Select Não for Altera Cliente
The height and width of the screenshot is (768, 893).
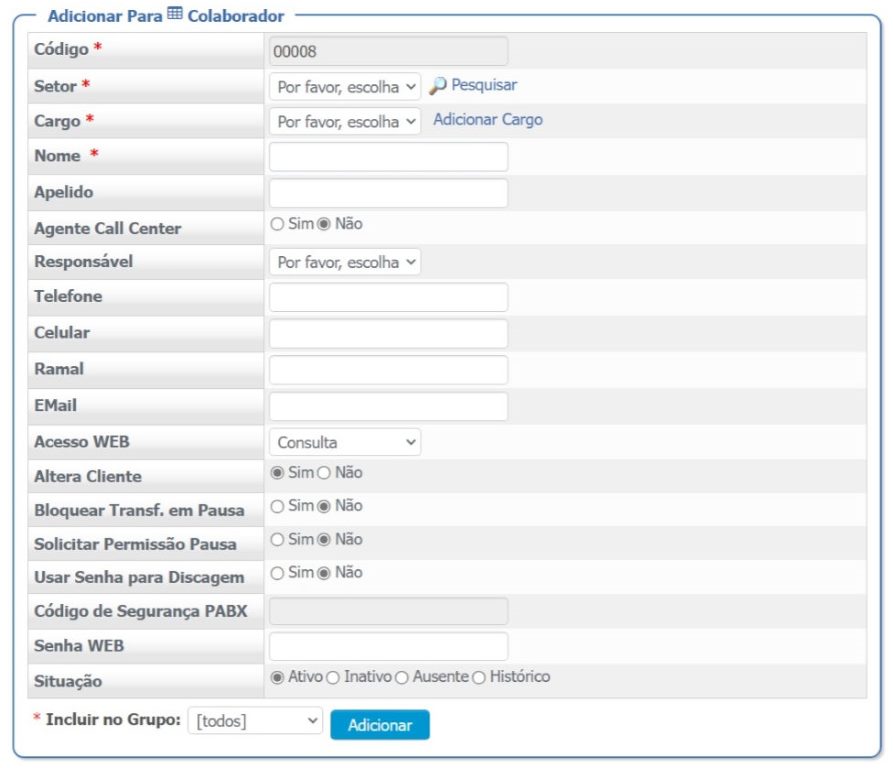324,473
